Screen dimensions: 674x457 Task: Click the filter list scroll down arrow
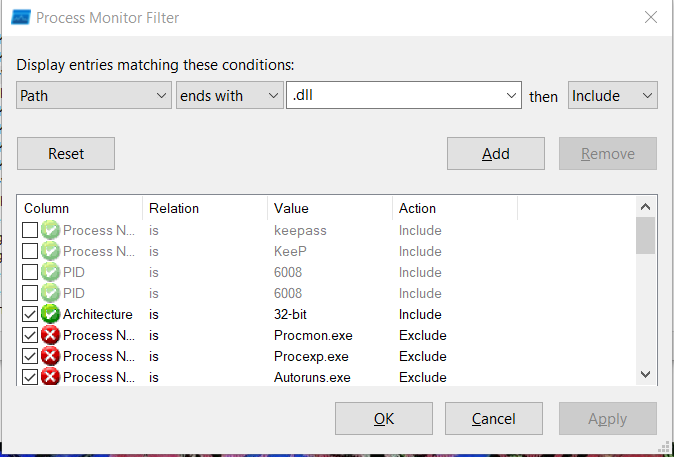[x=646, y=373]
